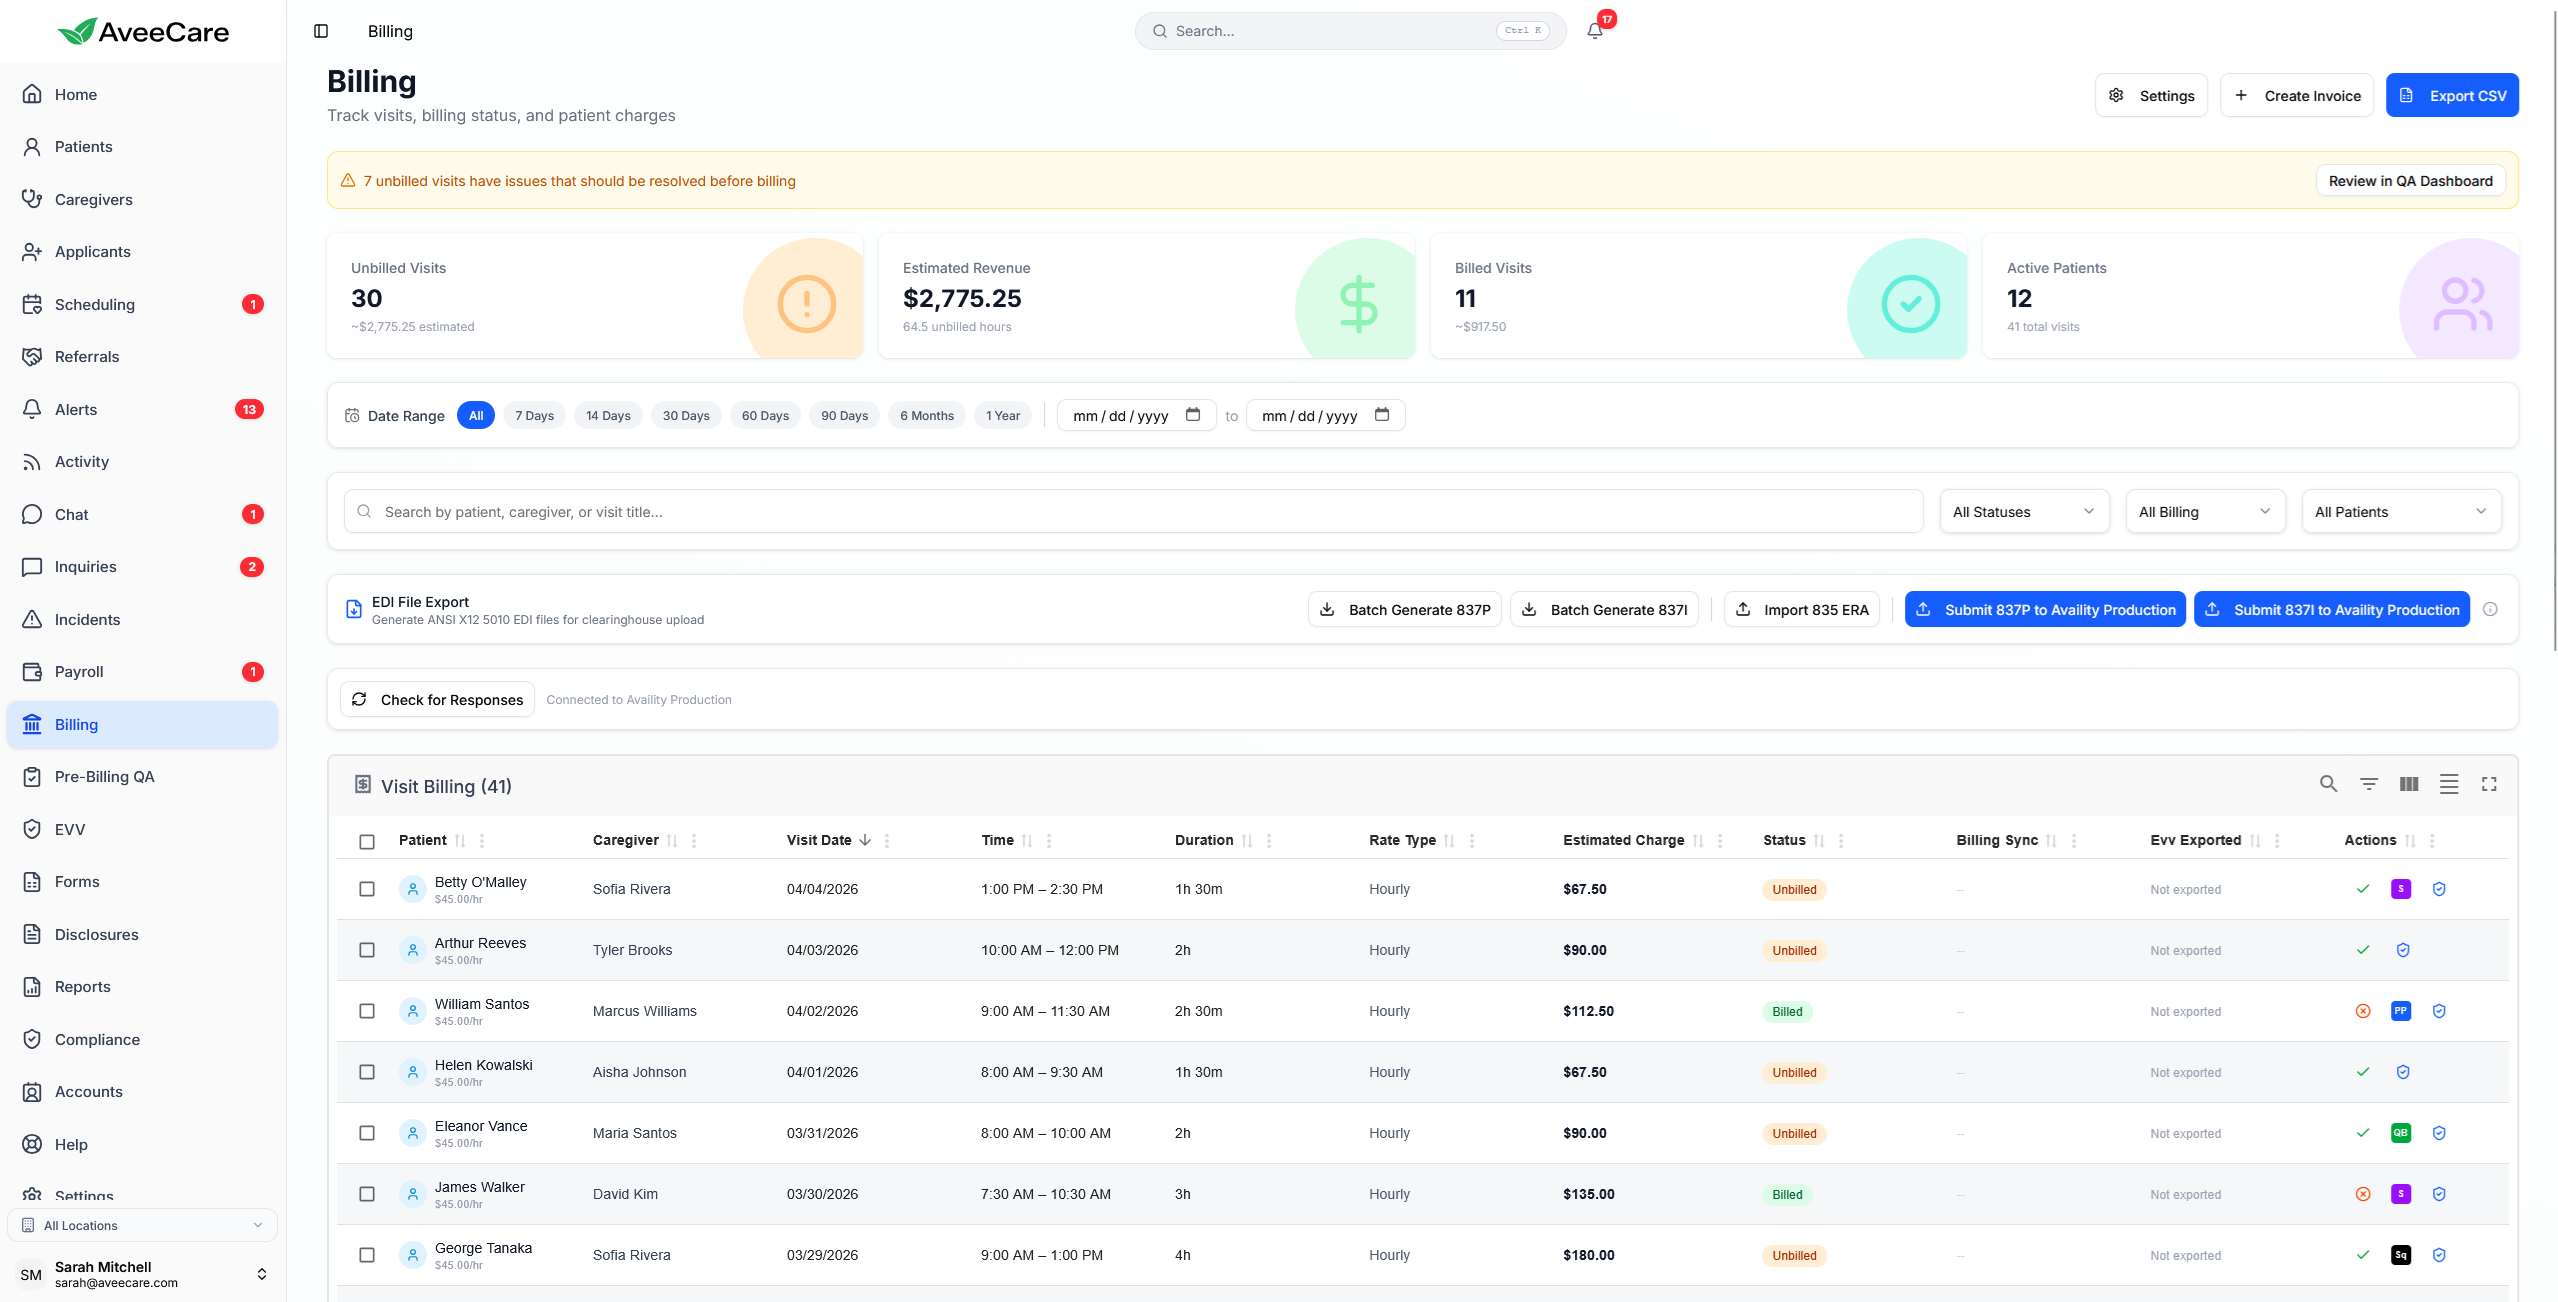Toggle the sidebar collapse icon

point(321,31)
